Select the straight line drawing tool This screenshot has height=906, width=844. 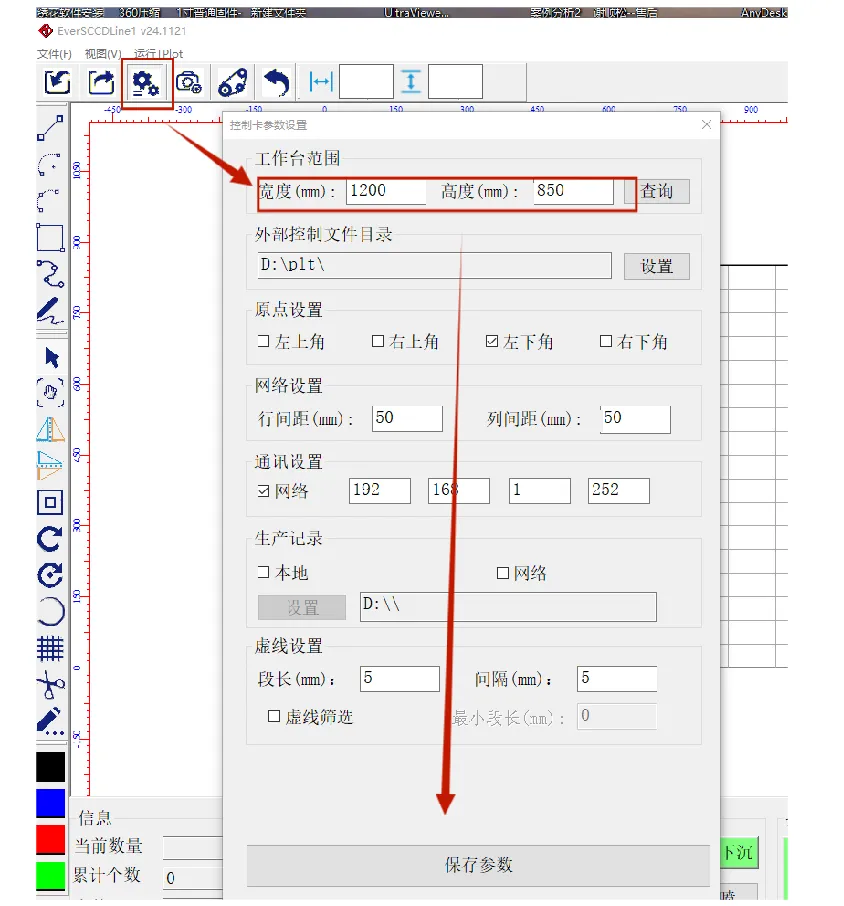[x=50, y=128]
